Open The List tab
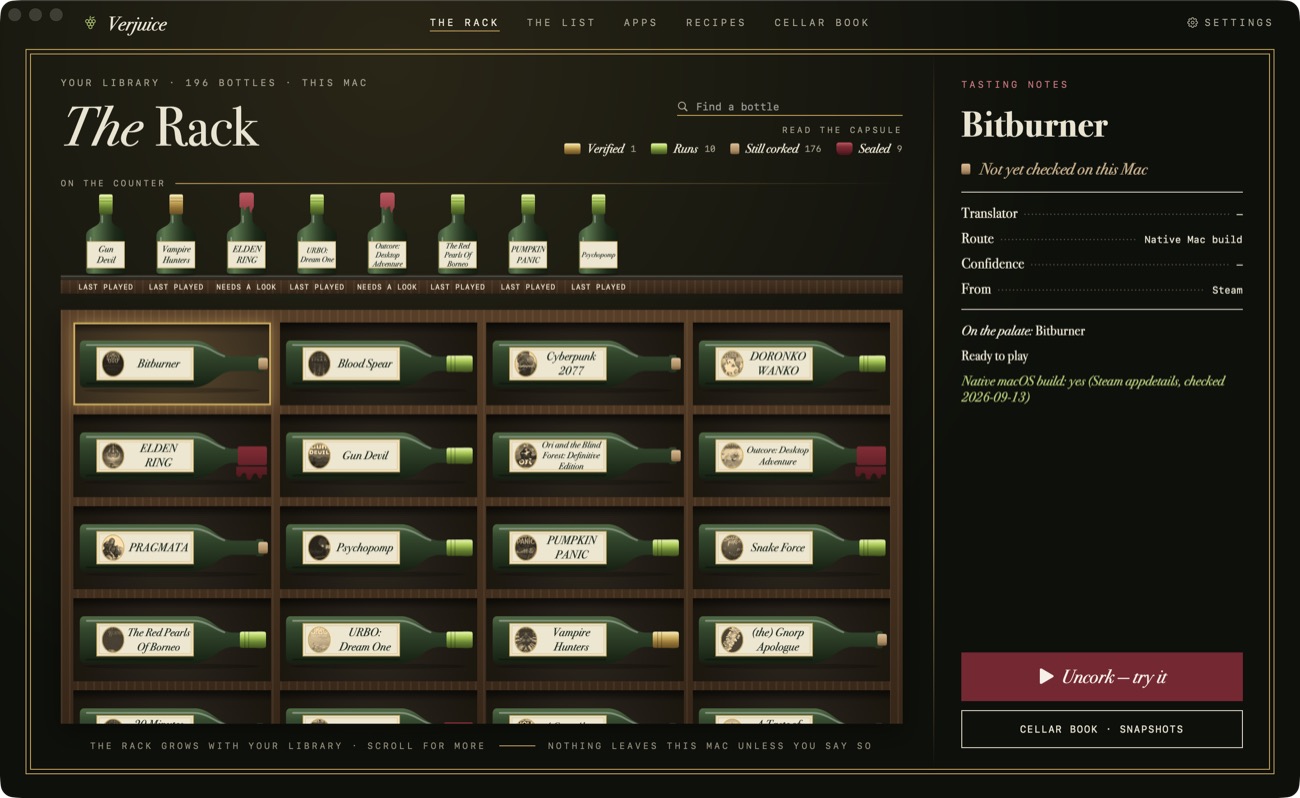Screen dimensions: 1300x798 (561, 22)
